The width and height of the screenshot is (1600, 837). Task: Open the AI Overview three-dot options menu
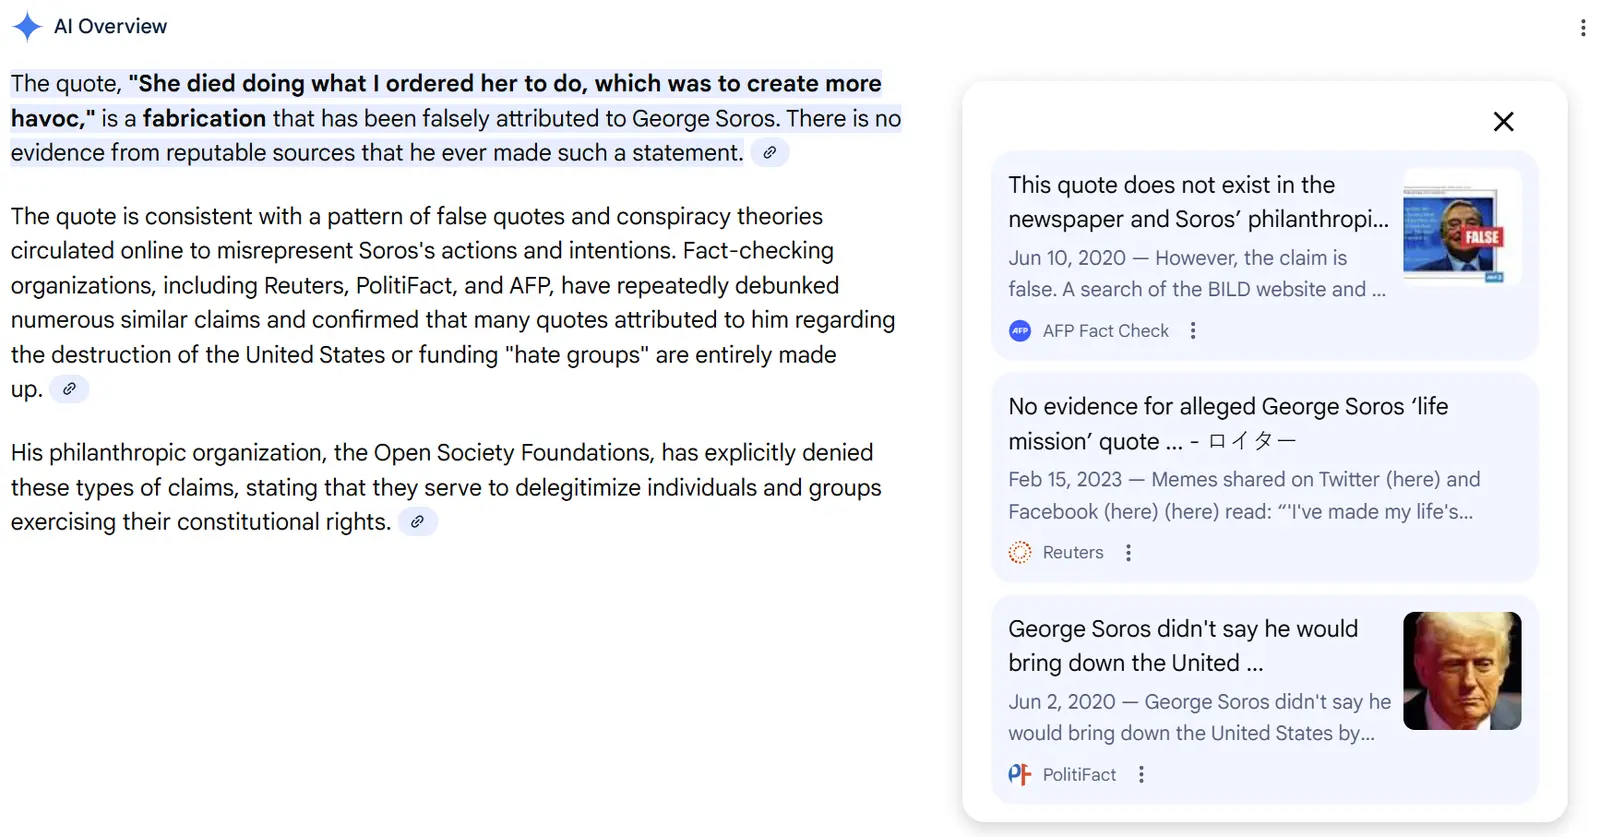pos(1583,28)
